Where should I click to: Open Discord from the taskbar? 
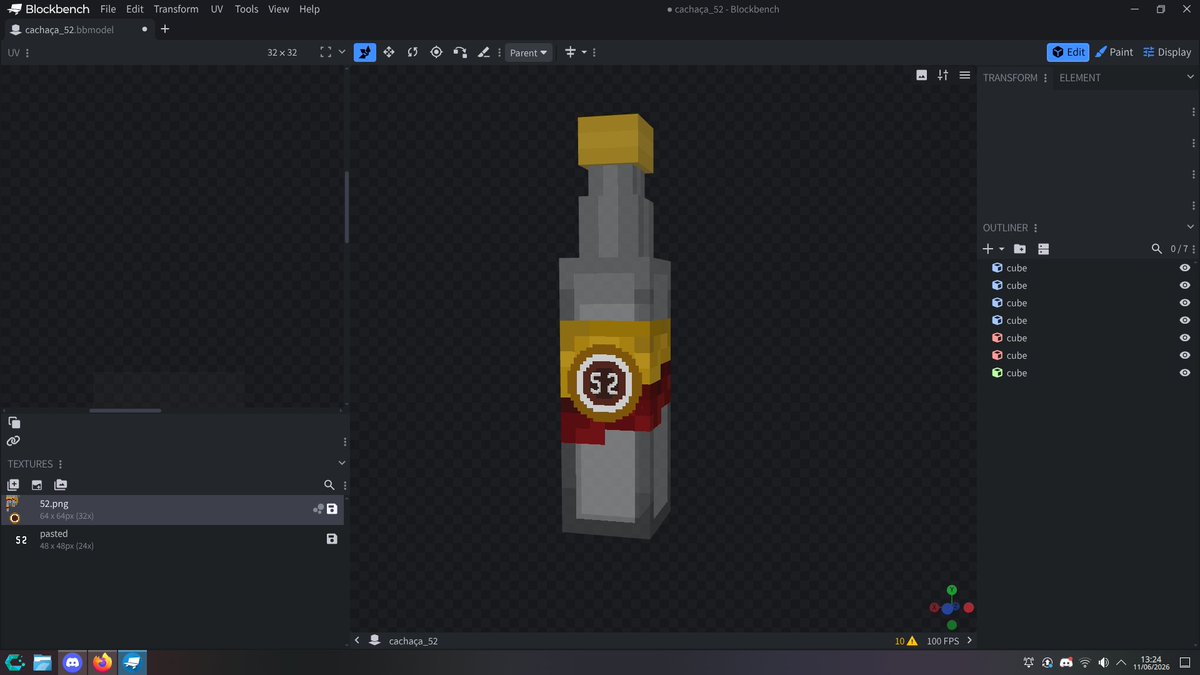[x=72, y=662]
